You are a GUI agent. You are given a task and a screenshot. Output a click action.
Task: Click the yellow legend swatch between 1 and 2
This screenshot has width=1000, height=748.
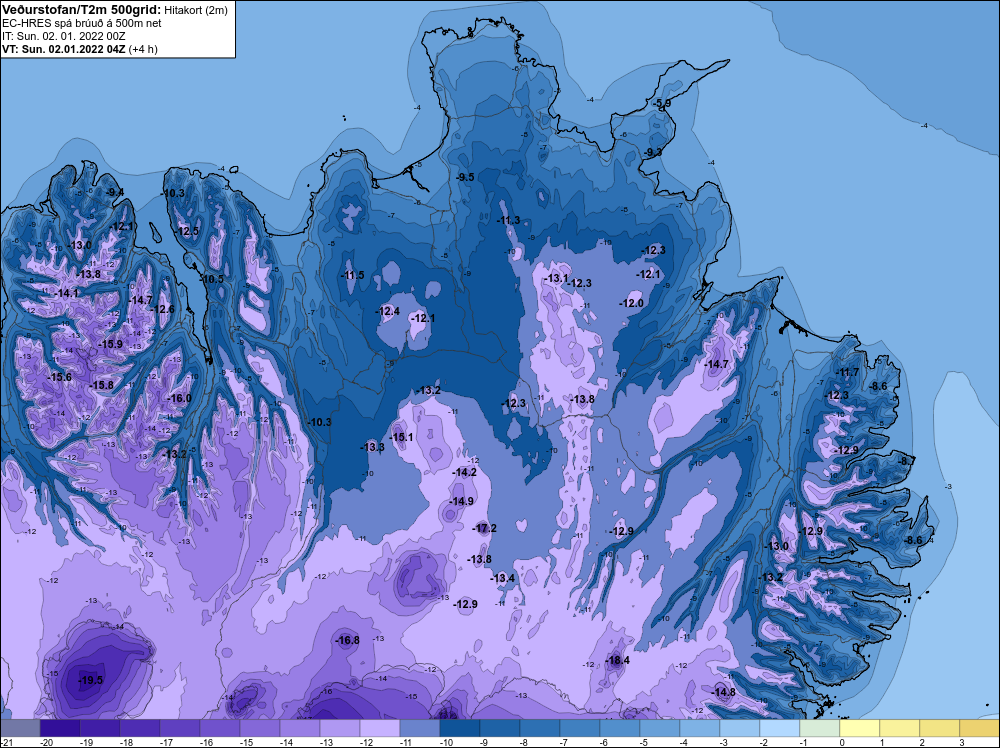pos(899,728)
